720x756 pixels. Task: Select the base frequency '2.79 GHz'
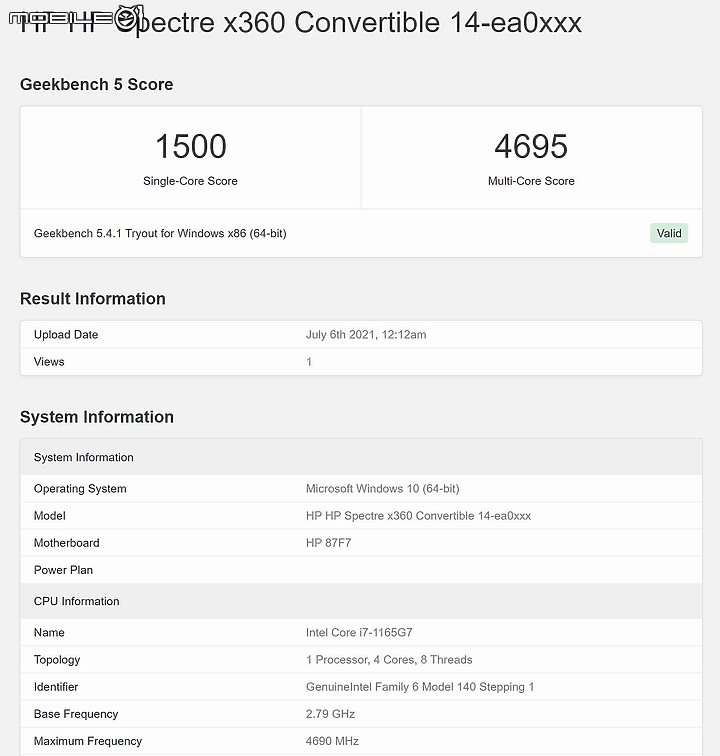point(330,714)
